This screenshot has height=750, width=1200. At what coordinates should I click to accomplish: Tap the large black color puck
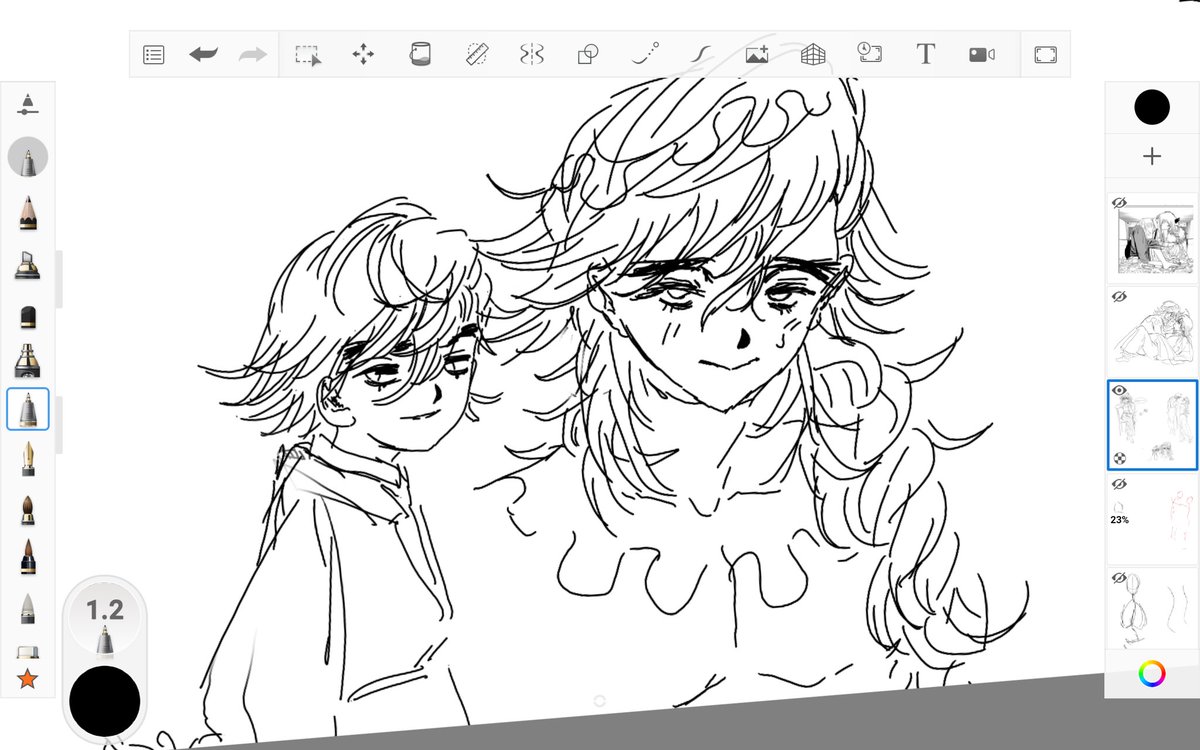(104, 702)
